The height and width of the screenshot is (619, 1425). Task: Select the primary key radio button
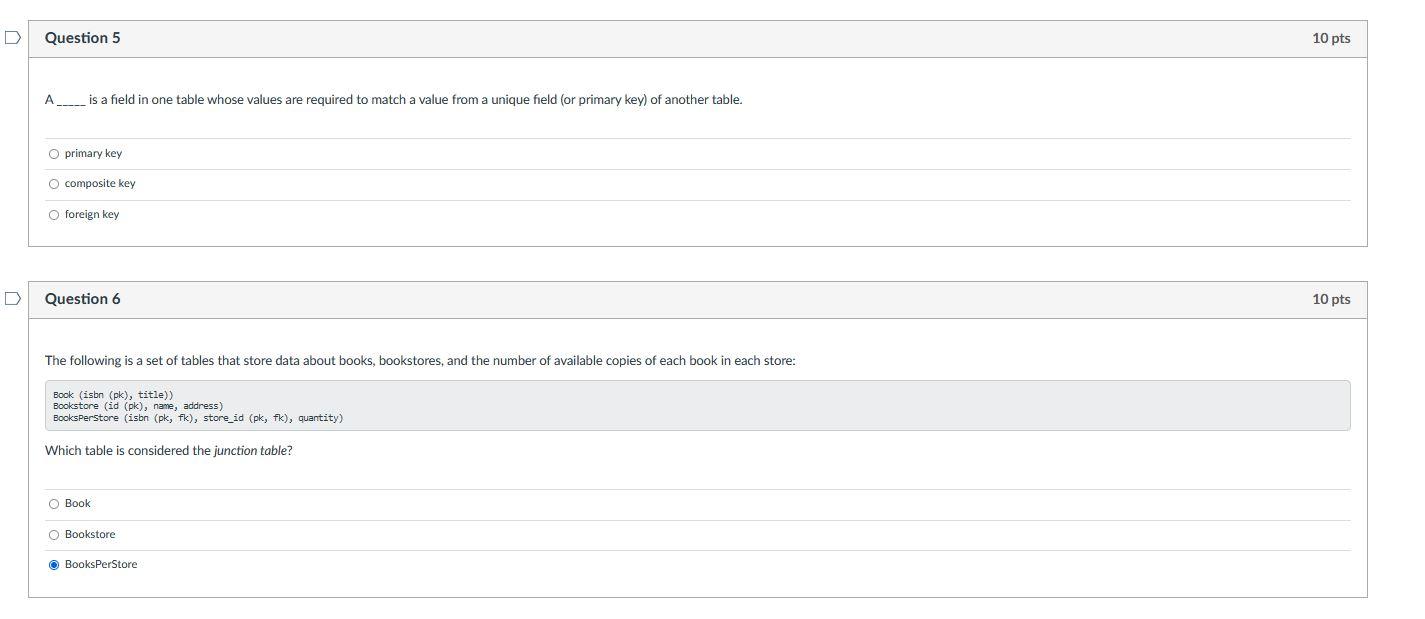(x=53, y=153)
